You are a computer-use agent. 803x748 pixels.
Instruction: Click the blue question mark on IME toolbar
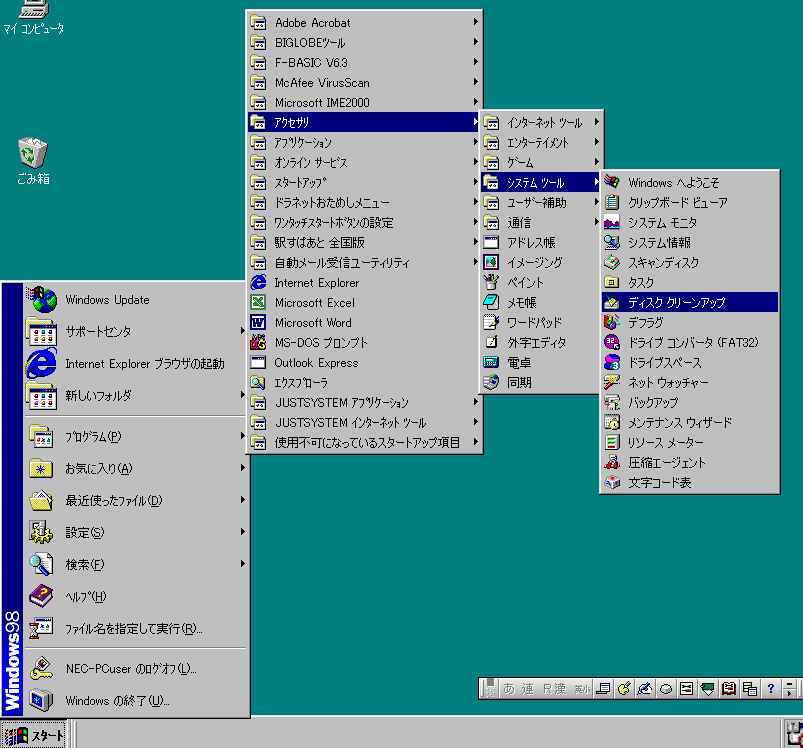771,689
